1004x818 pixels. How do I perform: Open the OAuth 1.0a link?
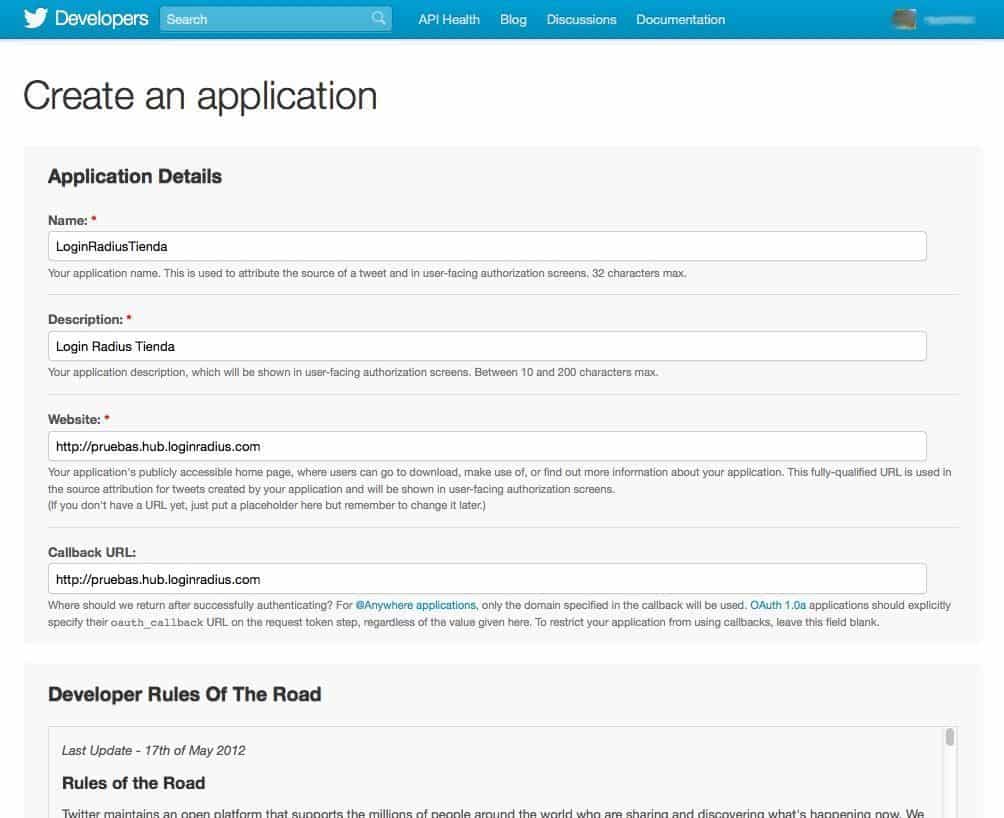click(778, 605)
